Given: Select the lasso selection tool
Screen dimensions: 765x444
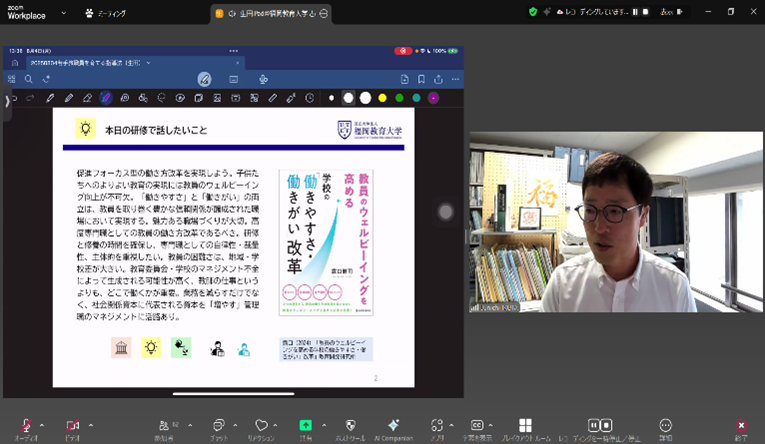Looking at the screenshot, I should pos(161,98).
